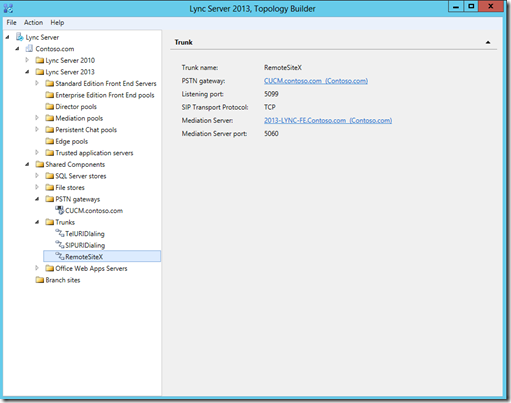The width and height of the screenshot is (511, 403).
Task: Select the CUCM.contoso.com gateway label
Action: (x=94, y=211)
